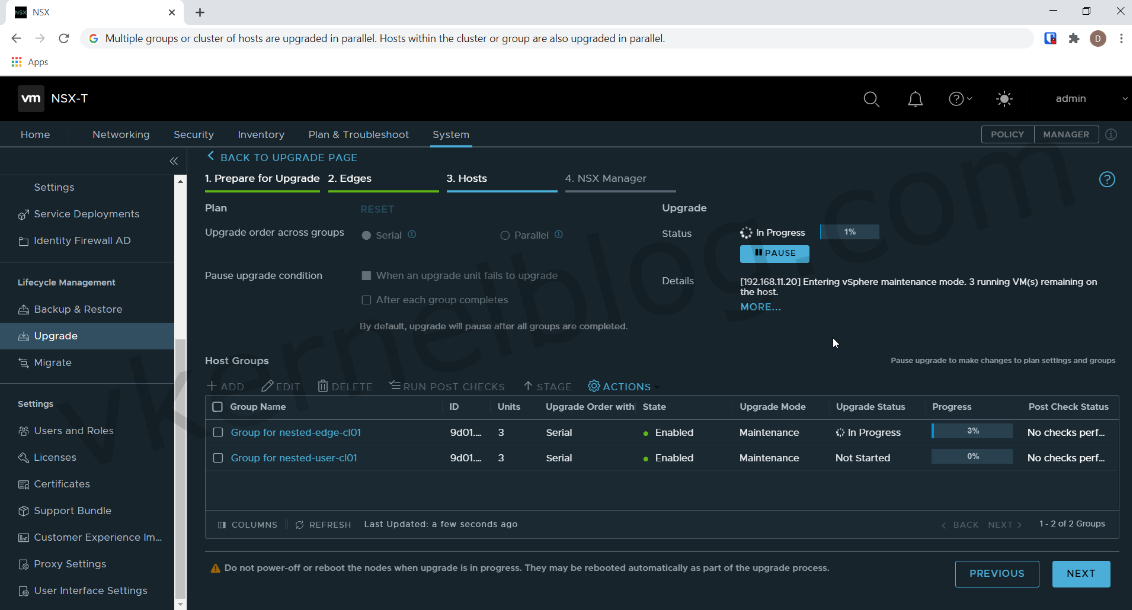Collapse the left navigation panel
The image size is (1132, 610).
pos(173,160)
